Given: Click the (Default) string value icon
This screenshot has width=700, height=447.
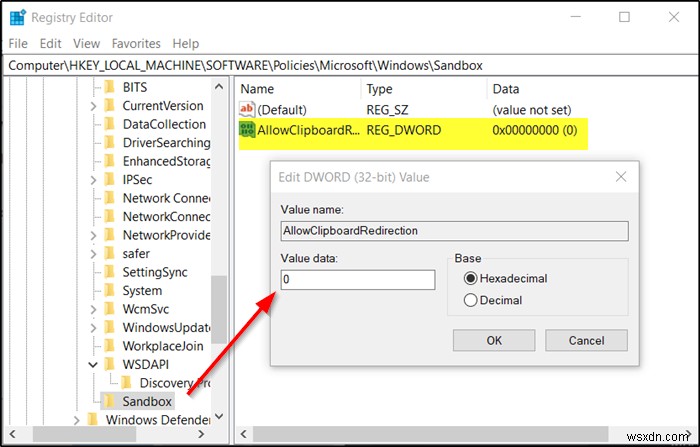Looking at the screenshot, I should 247,109.
